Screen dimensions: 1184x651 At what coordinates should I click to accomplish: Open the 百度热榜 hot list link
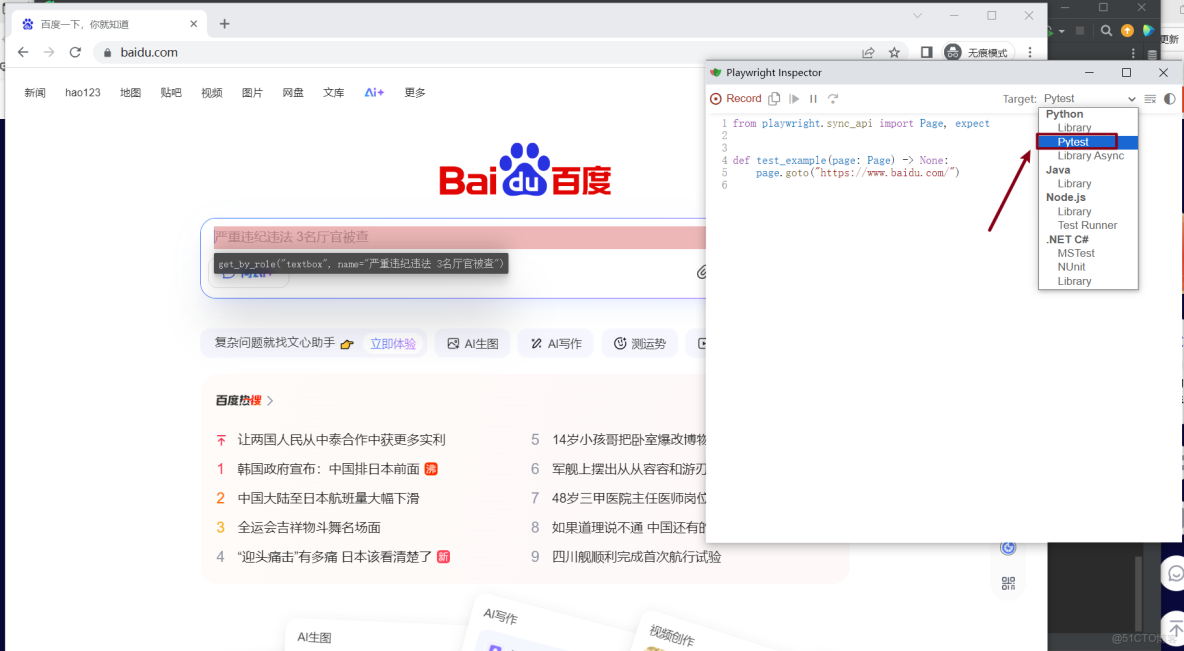click(x=237, y=398)
